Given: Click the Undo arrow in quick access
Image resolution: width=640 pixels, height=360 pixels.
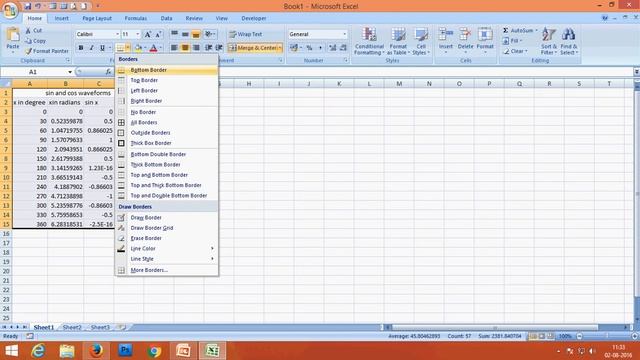Looking at the screenshot, I should tap(38, 6).
